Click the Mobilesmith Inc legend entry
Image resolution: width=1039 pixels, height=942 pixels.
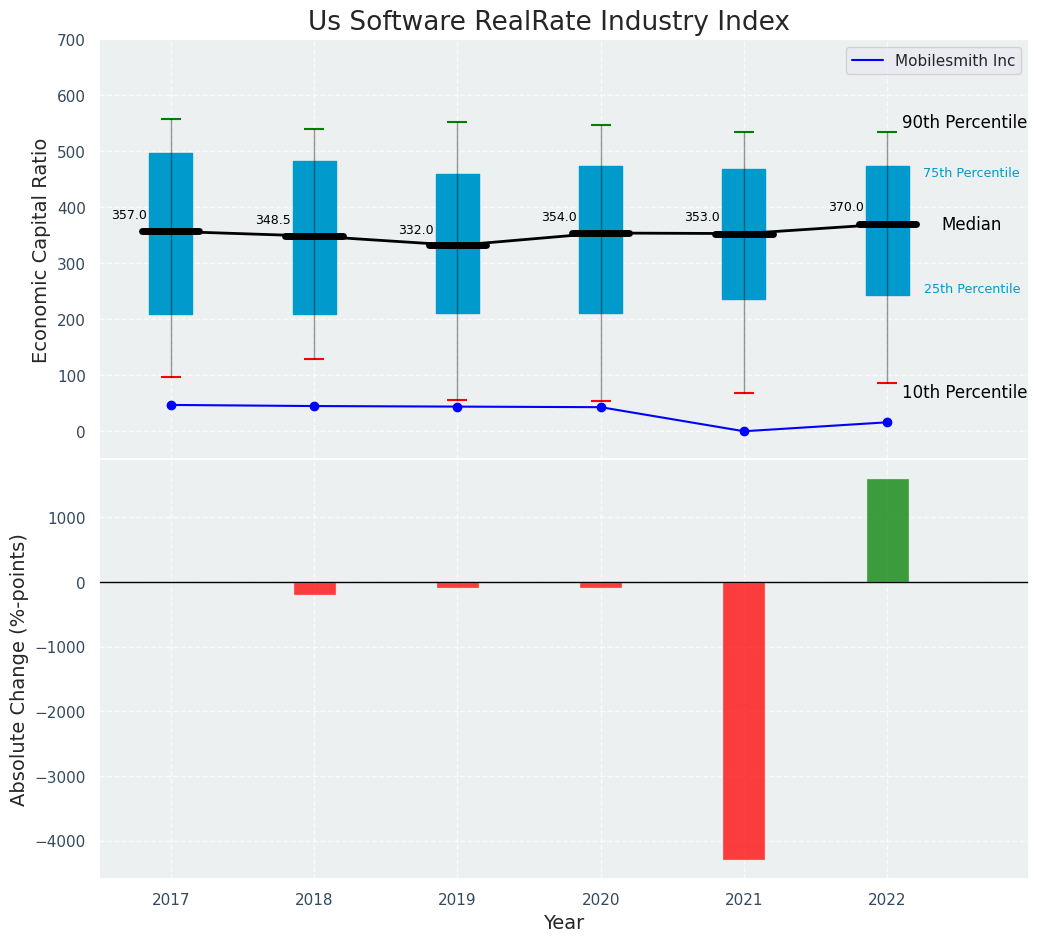[x=933, y=61]
